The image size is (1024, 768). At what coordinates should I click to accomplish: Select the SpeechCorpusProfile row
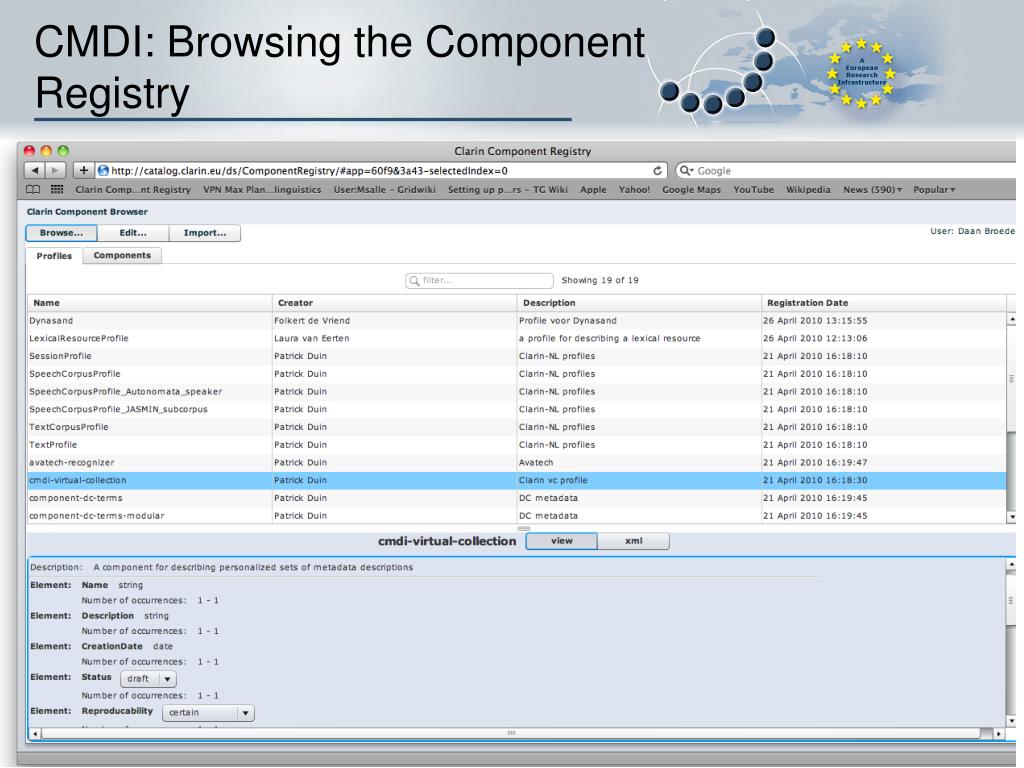(x=516, y=374)
